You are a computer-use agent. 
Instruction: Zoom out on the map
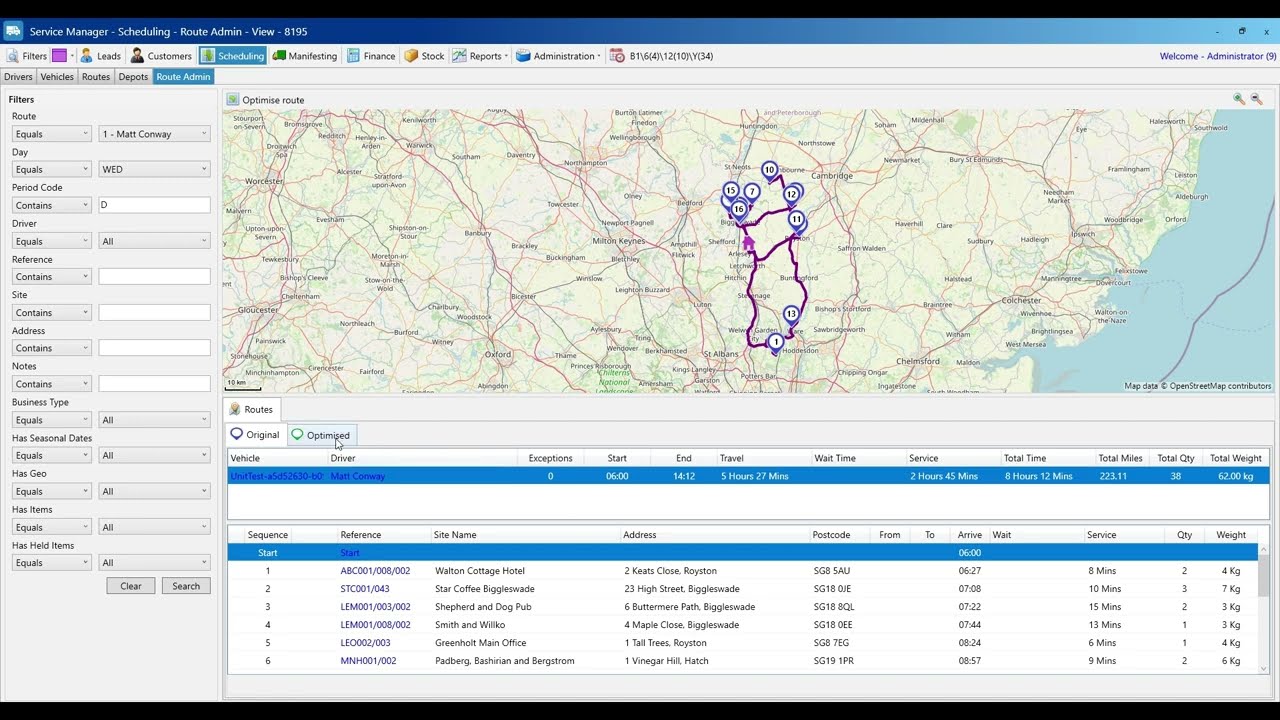[1257, 99]
